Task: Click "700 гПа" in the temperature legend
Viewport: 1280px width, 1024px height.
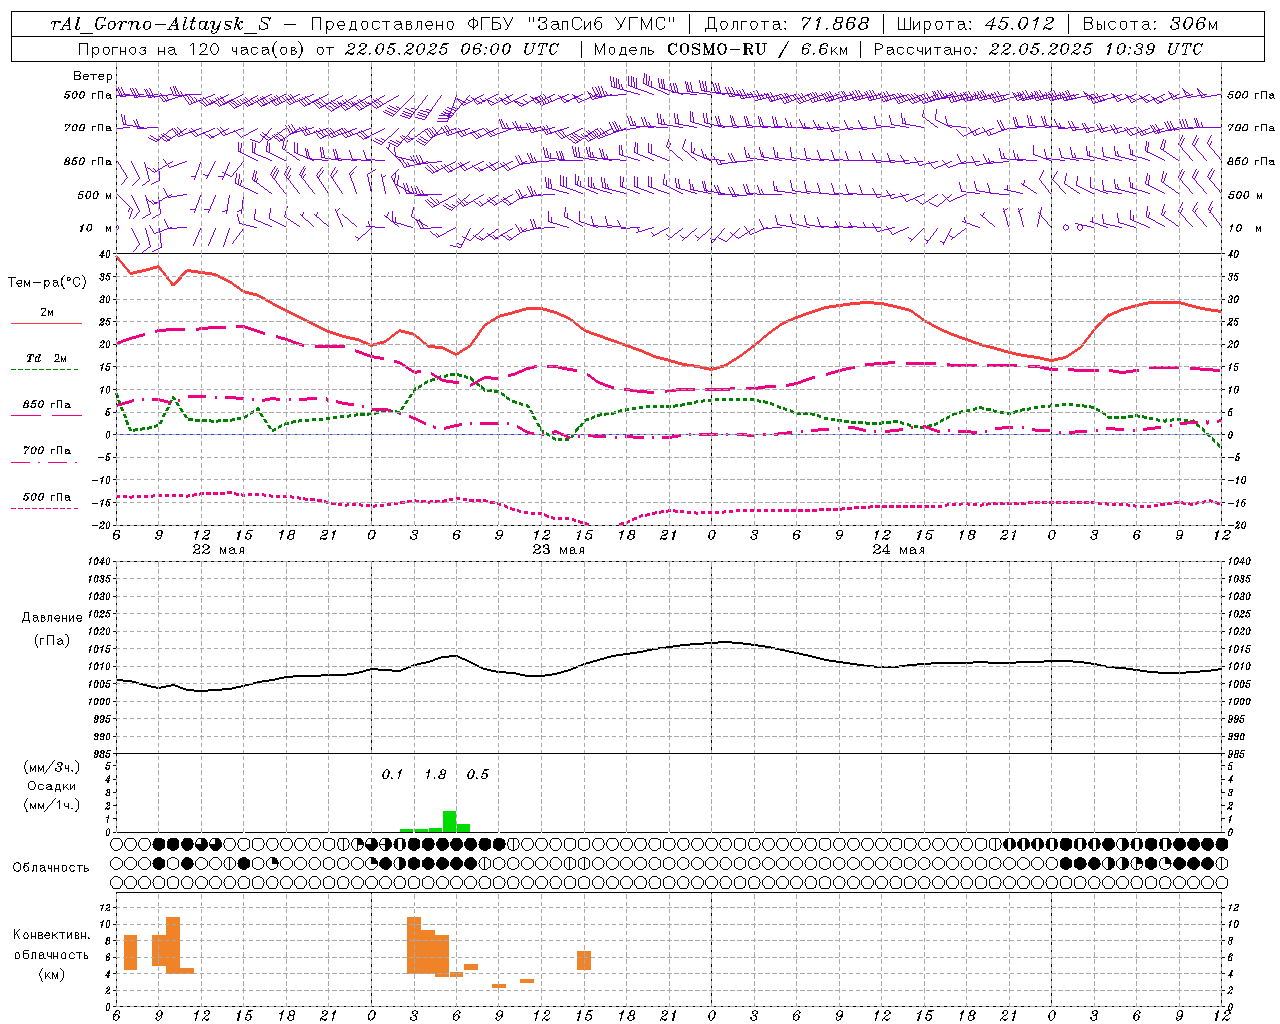Action: pyautogui.click(x=47, y=451)
